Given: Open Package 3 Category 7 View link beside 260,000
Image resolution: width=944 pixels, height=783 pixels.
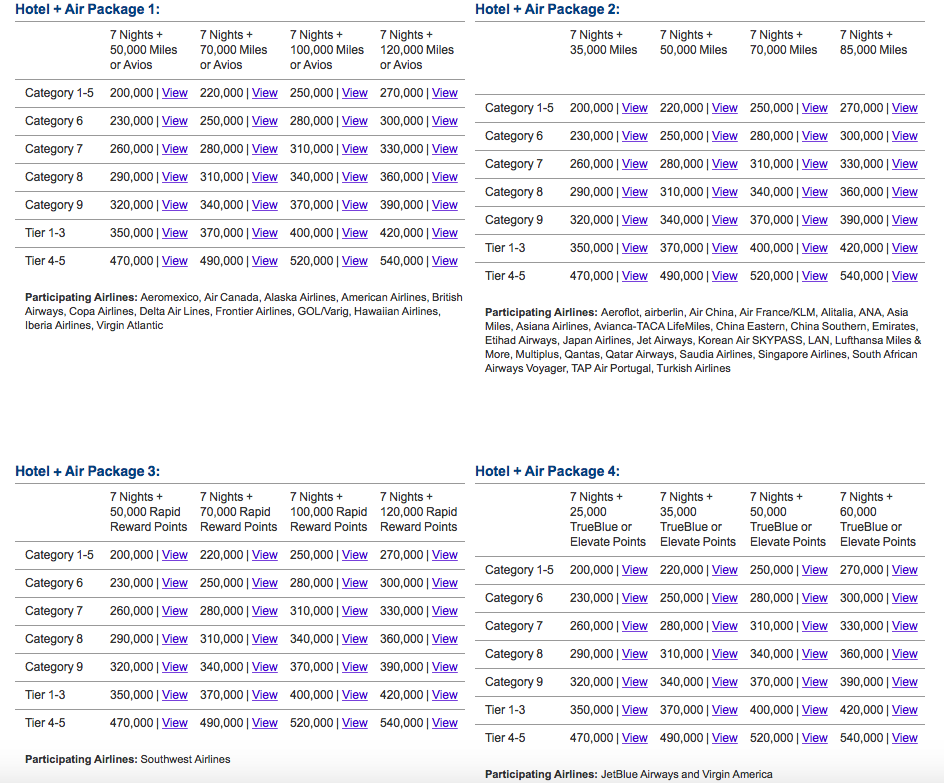Looking at the screenshot, I should (175, 611).
